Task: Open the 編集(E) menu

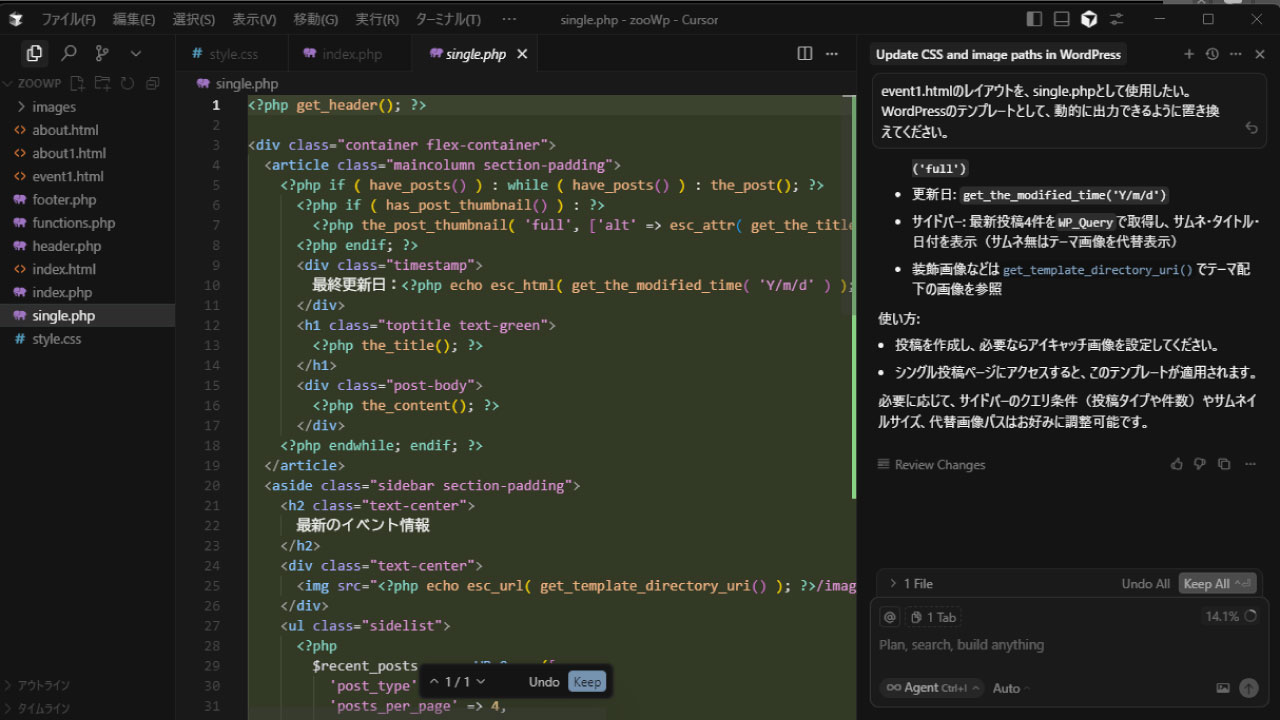Action: pos(134,19)
